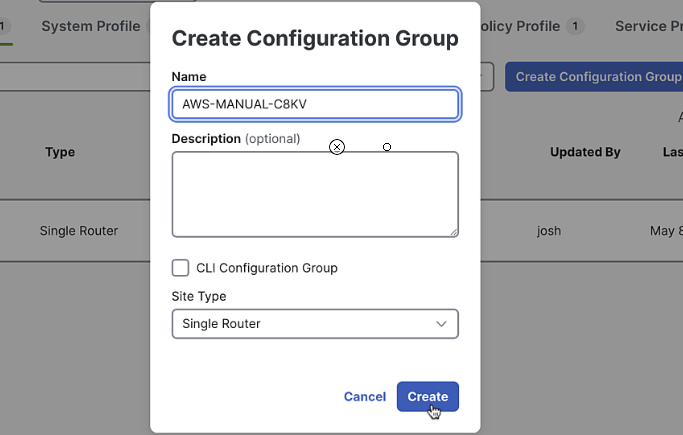Click the CLI Configuration Group label text
Viewport: 683px width, 435px height.
click(260, 268)
